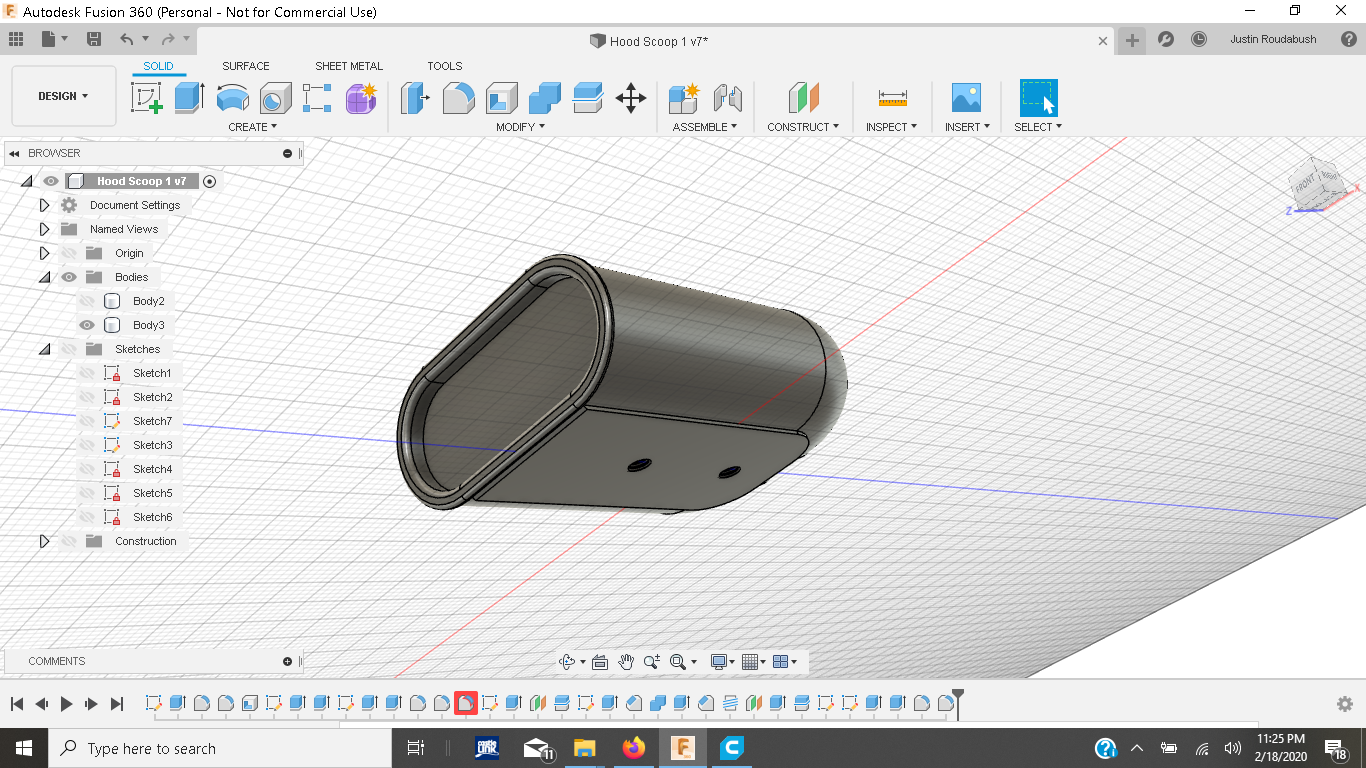1366x768 pixels.
Task: Select the Create Sketch tool
Action: (147, 98)
